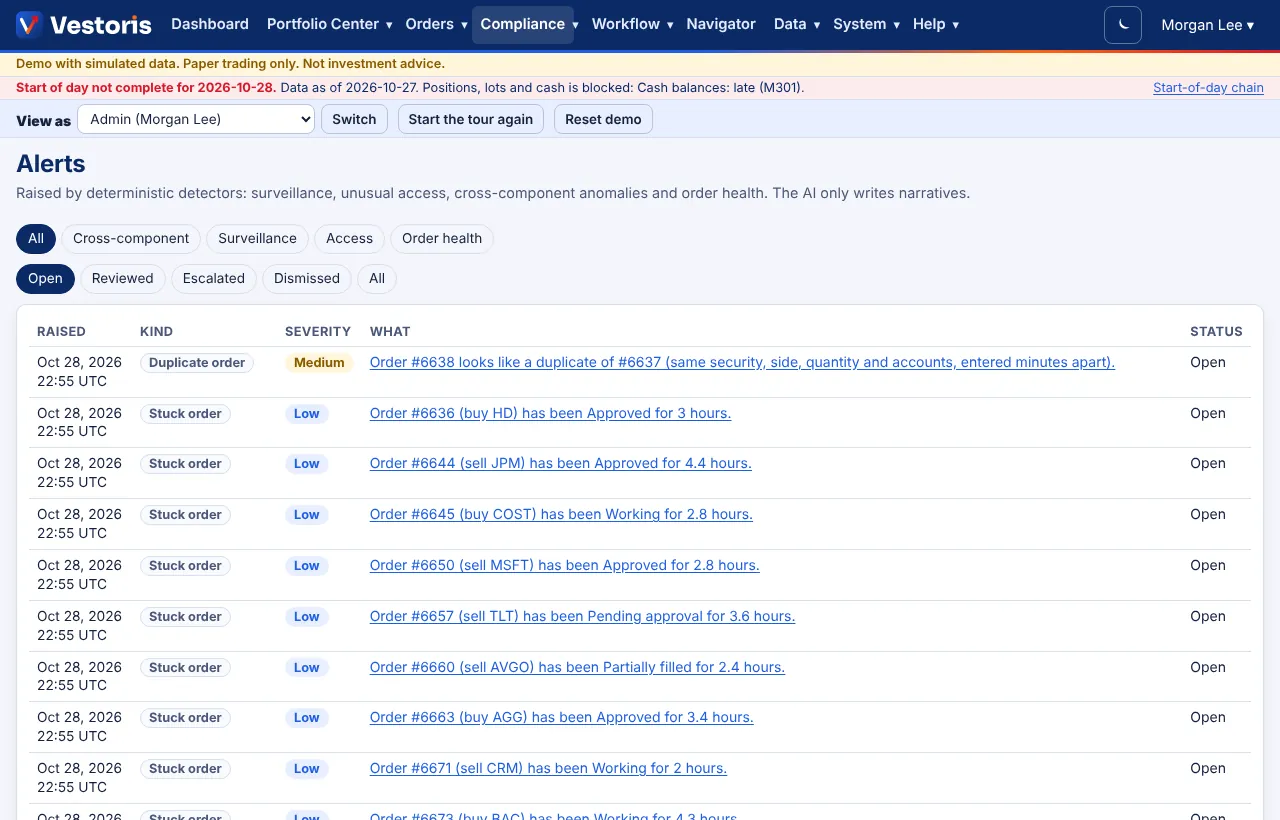Filter alerts by Order health

(442, 238)
